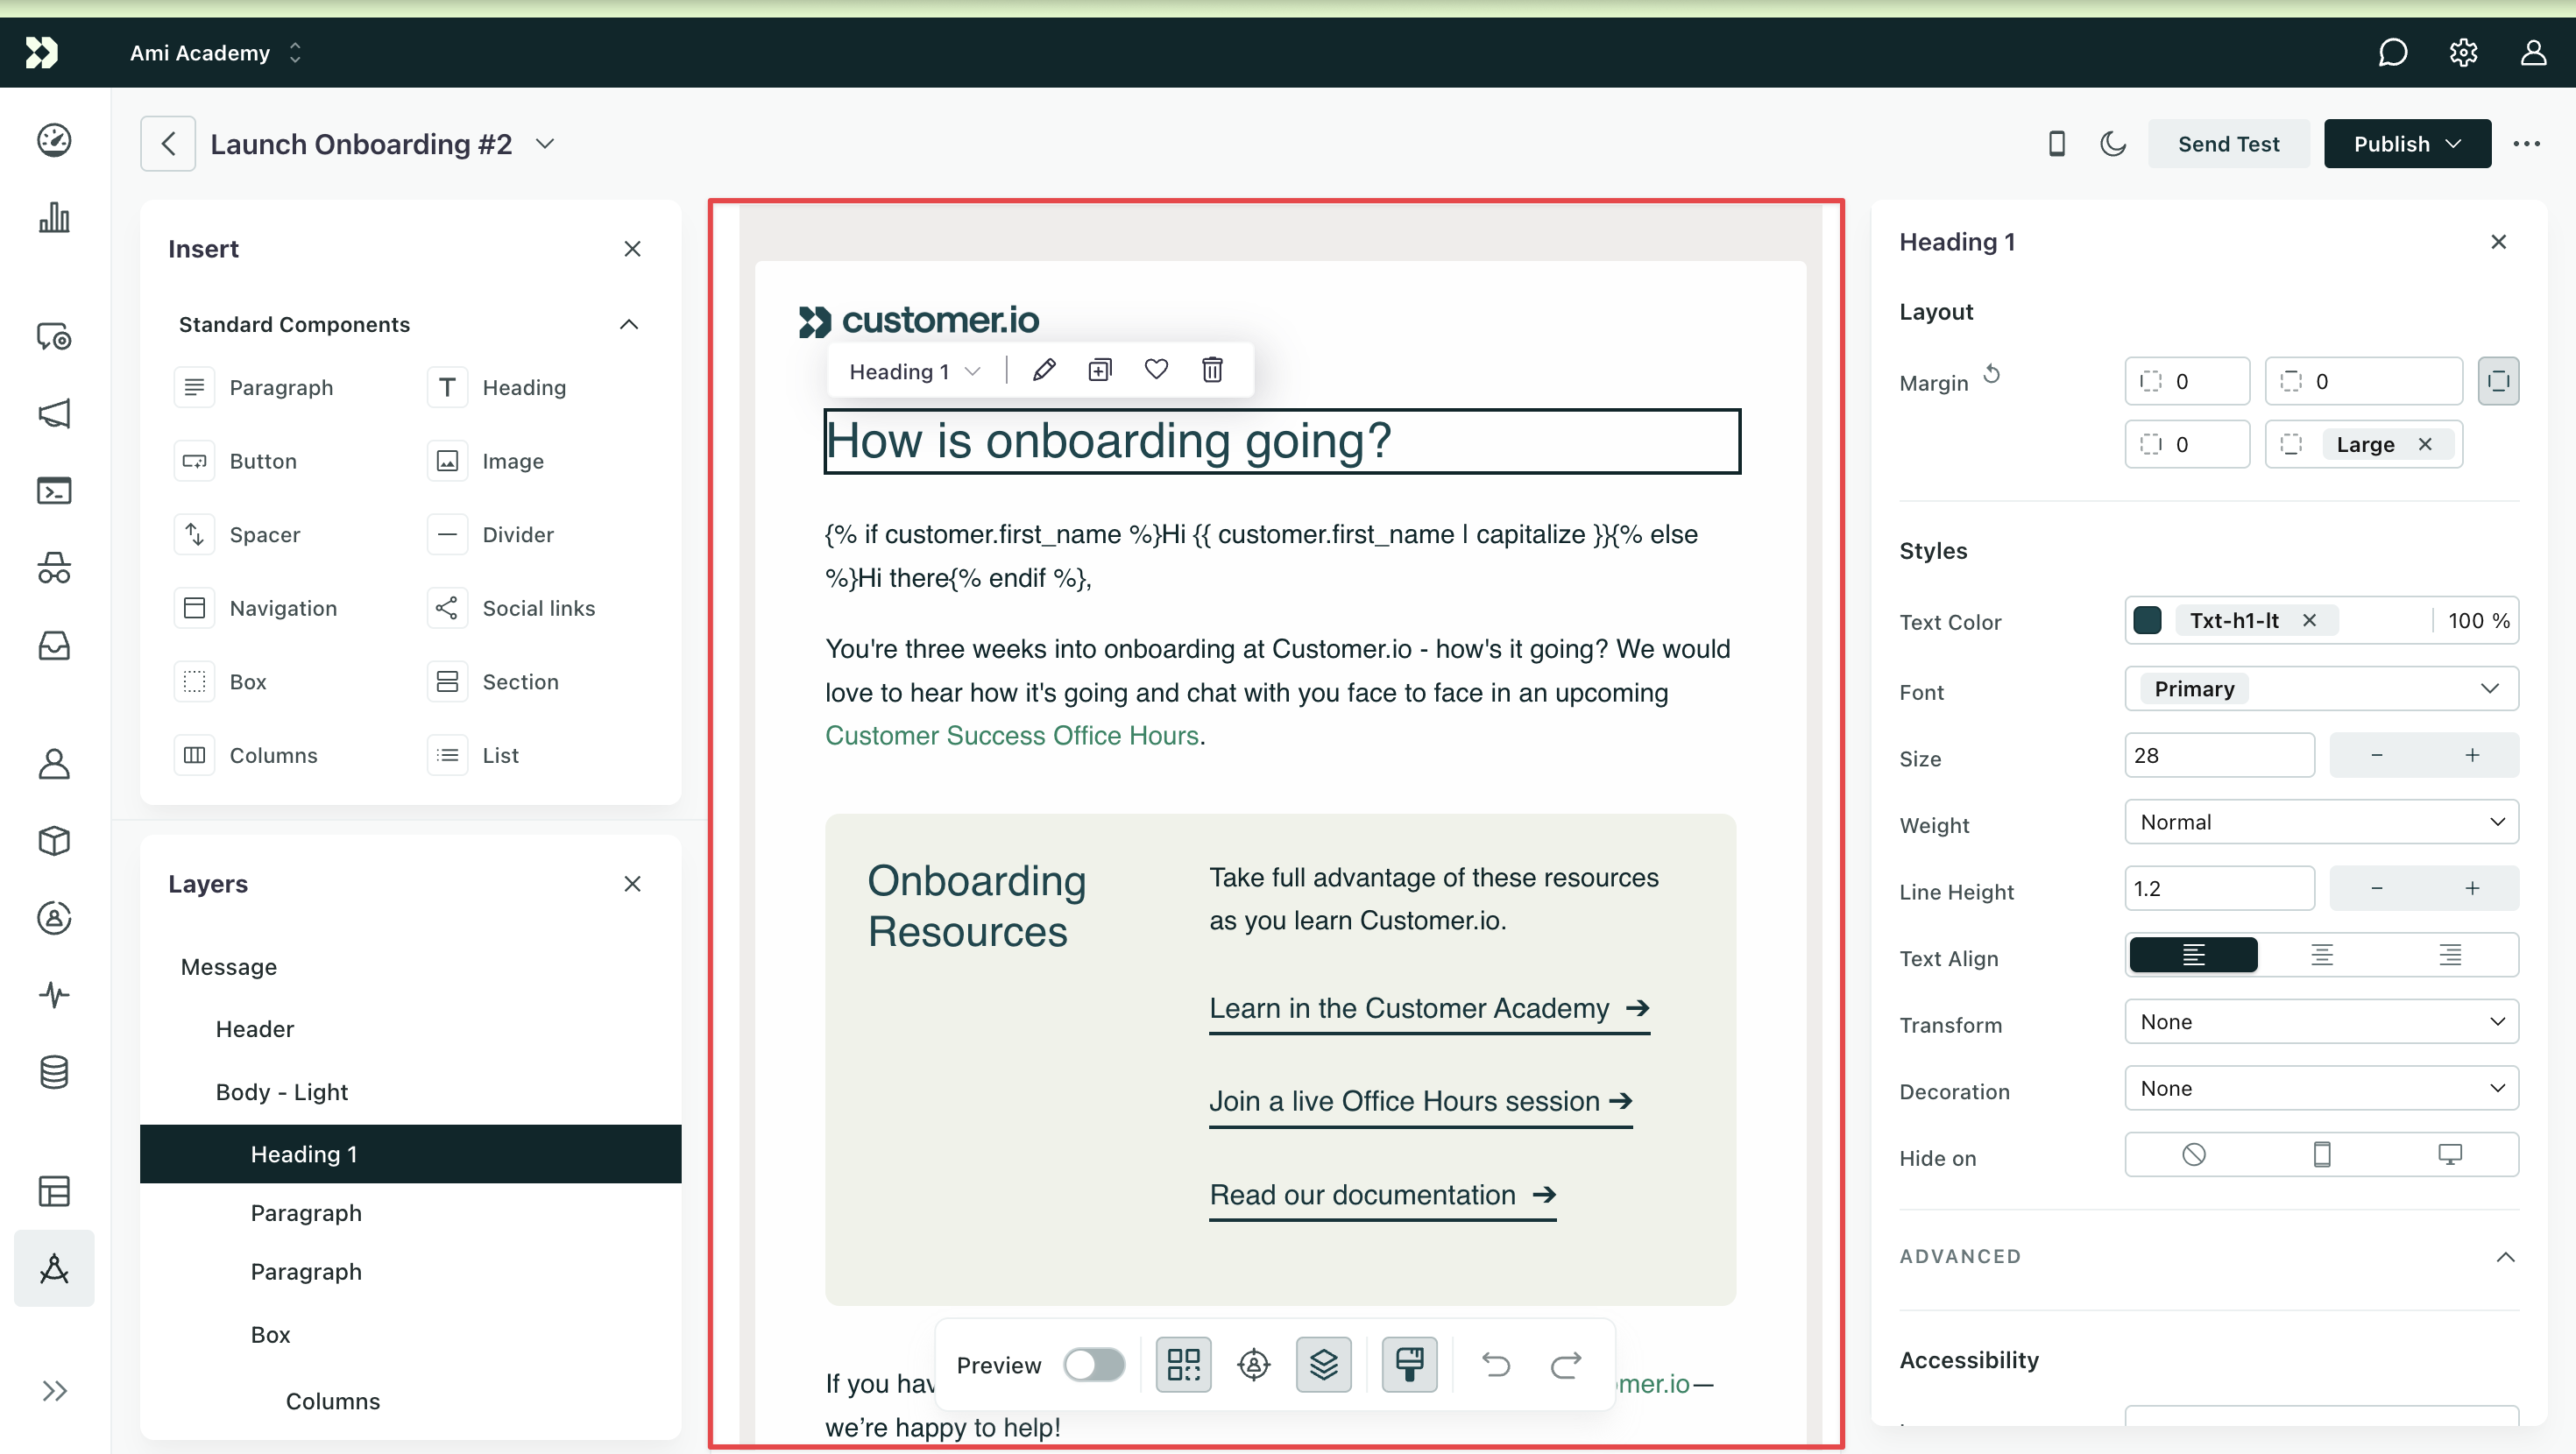Select Body - Light layer
The width and height of the screenshot is (2576, 1454).
coord(281,1091)
